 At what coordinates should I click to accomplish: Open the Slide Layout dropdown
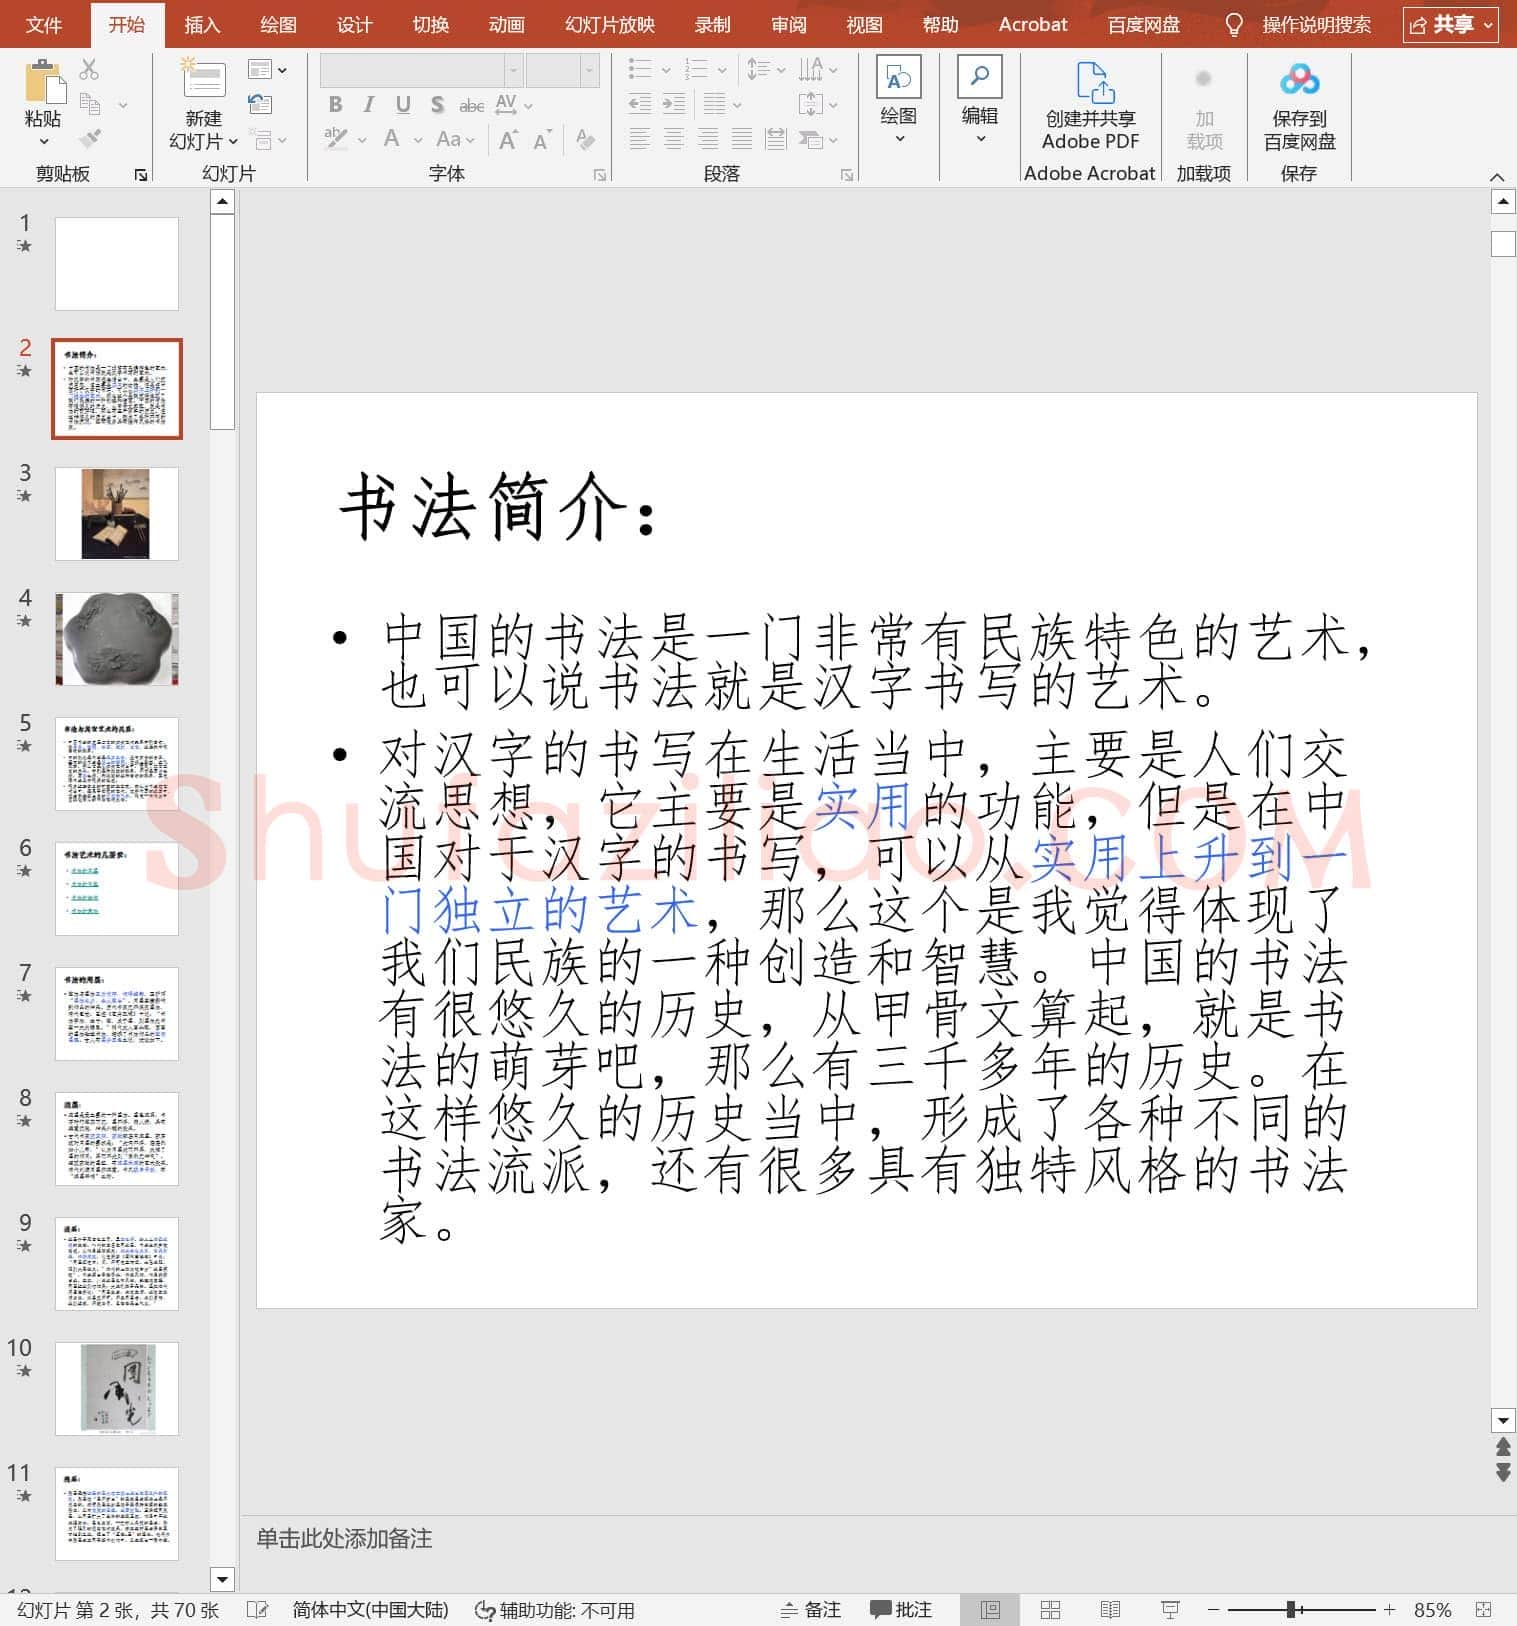pyautogui.click(x=268, y=70)
